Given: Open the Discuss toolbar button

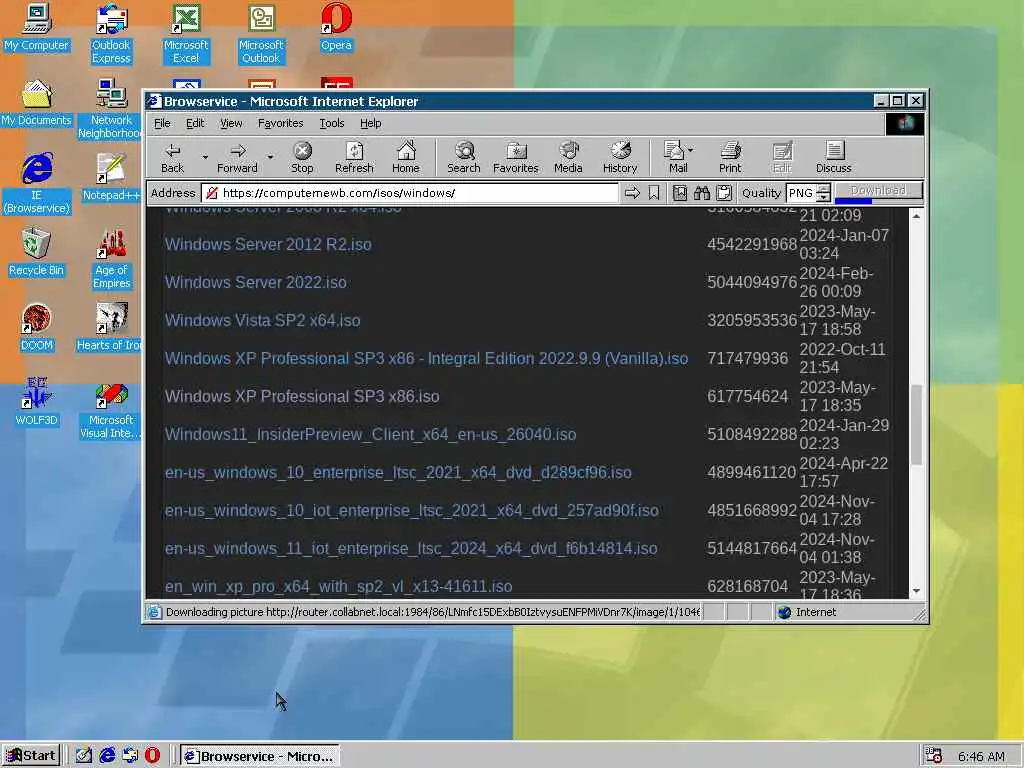Looking at the screenshot, I should pyautogui.click(x=833, y=157).
